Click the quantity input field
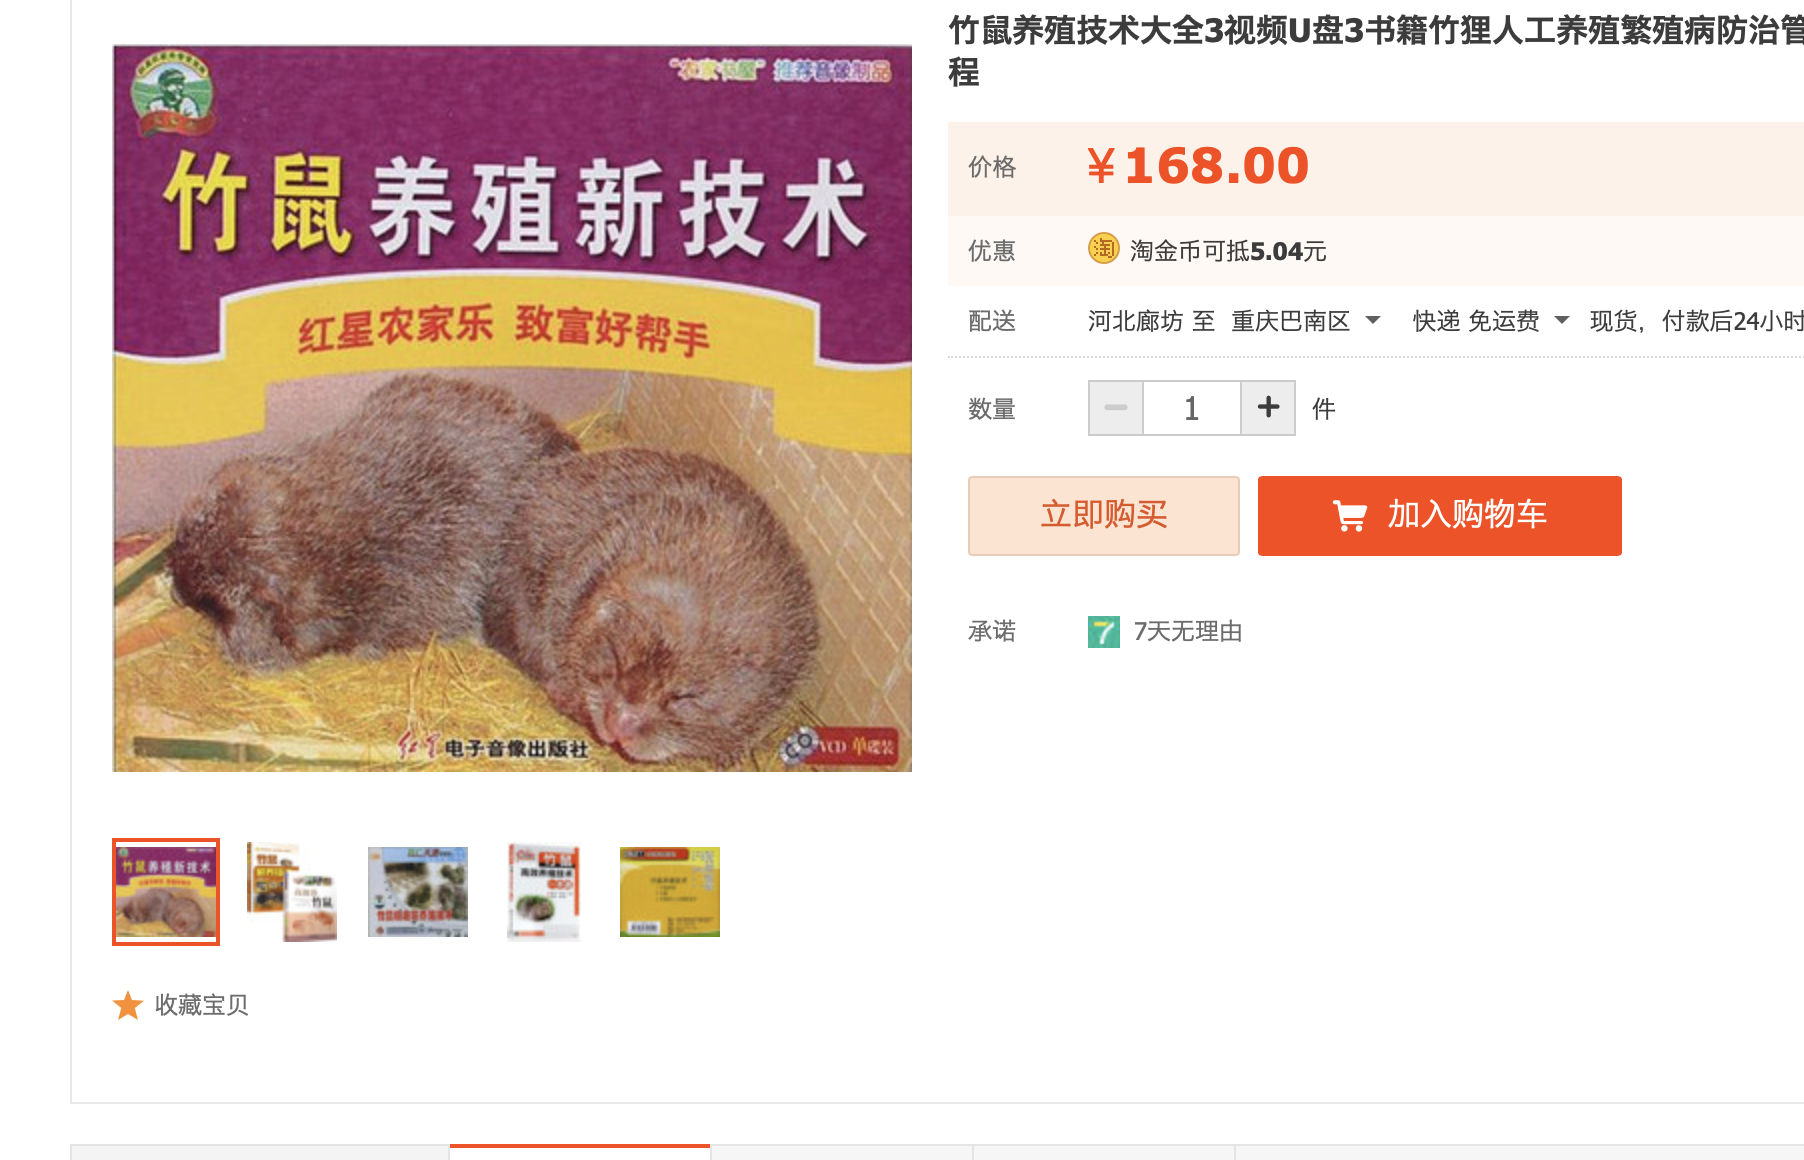The image size is (1804, 1160). coord(1192,408)
